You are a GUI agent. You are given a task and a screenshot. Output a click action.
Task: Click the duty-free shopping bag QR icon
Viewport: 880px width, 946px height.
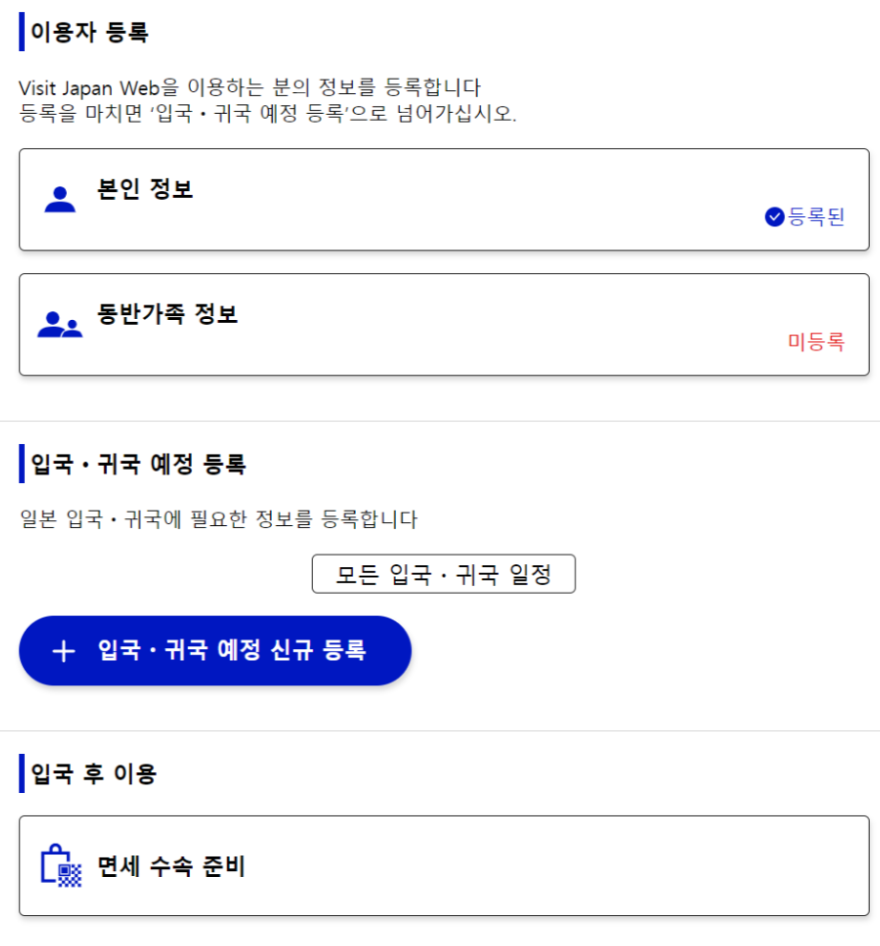(57, 864)
